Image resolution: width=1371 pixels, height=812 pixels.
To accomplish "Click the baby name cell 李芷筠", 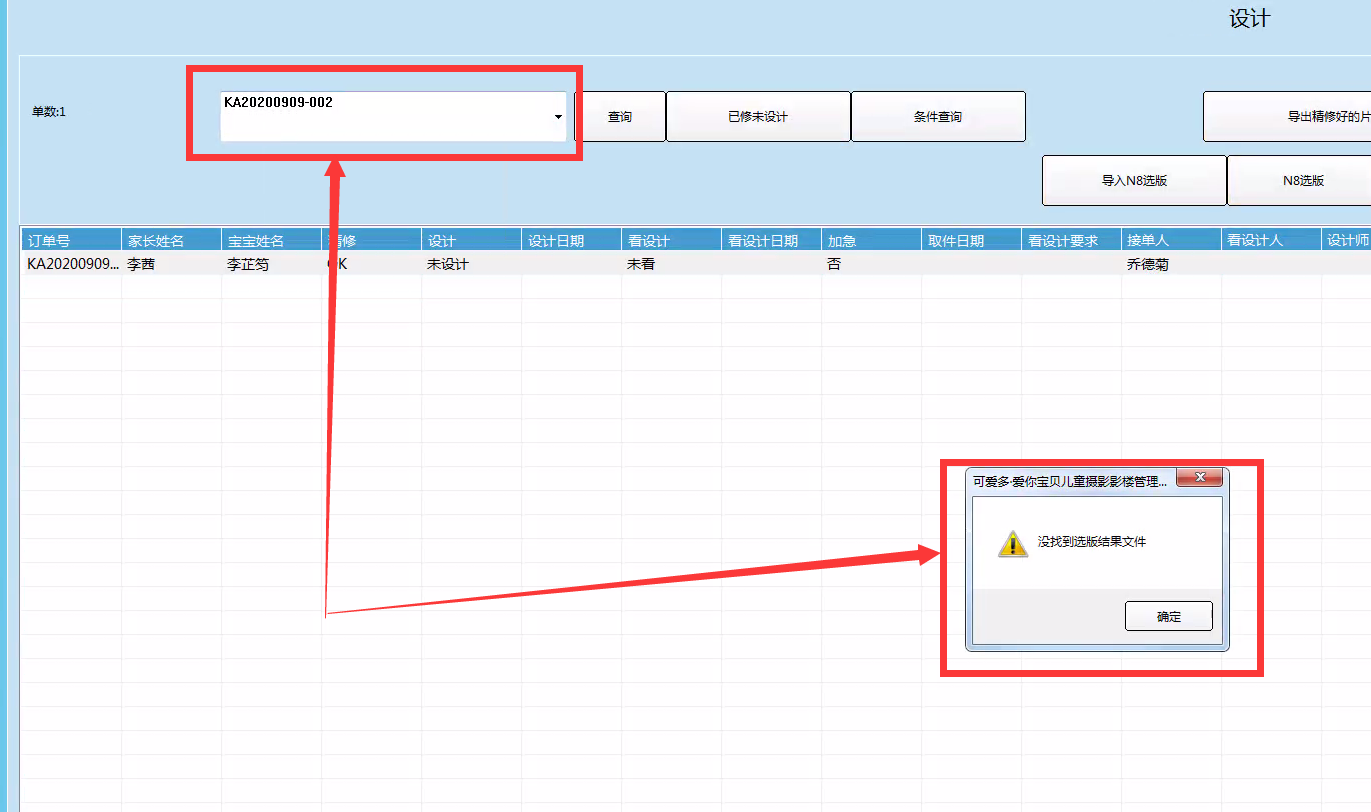I will click(271, 264).
